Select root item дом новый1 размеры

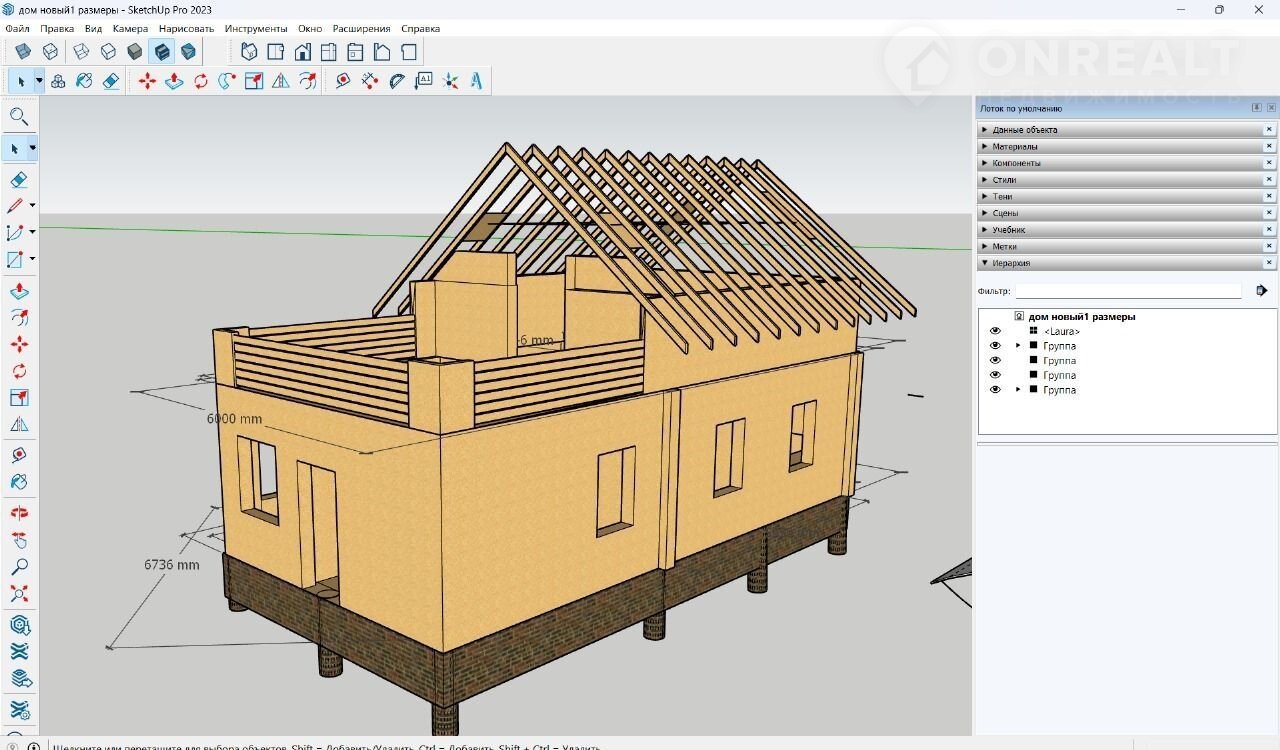[x=1081, y=317]
